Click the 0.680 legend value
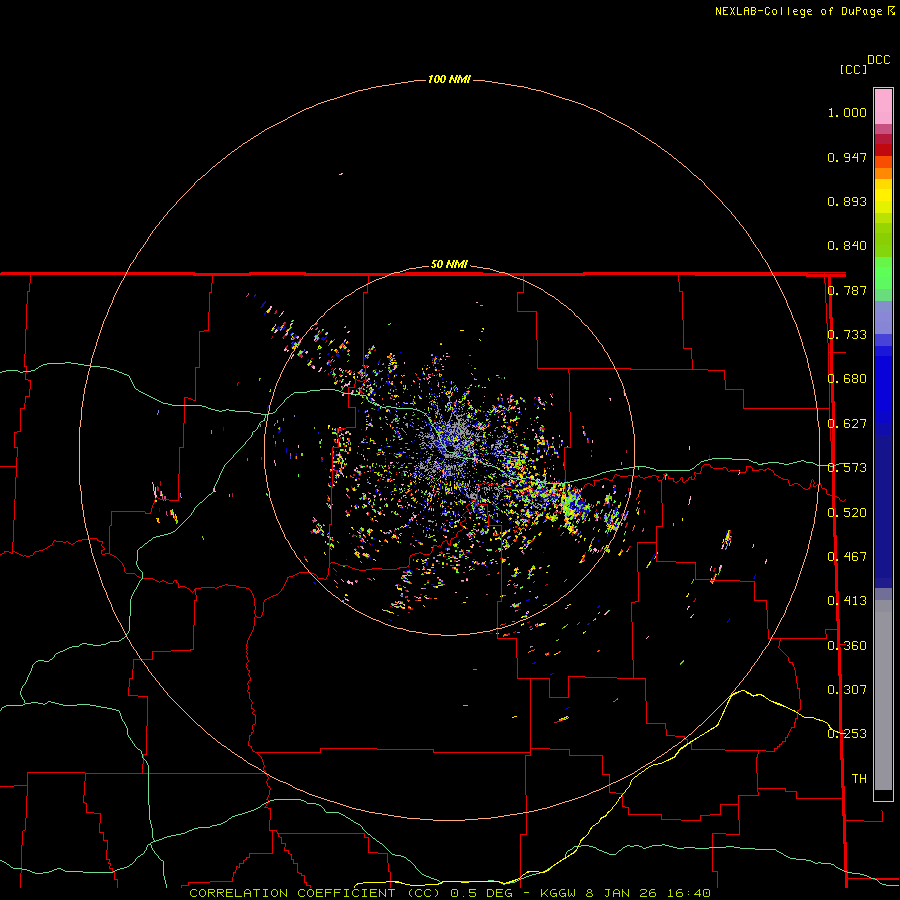This screenshot has height=900, width=900. click(x=847, y=379)
